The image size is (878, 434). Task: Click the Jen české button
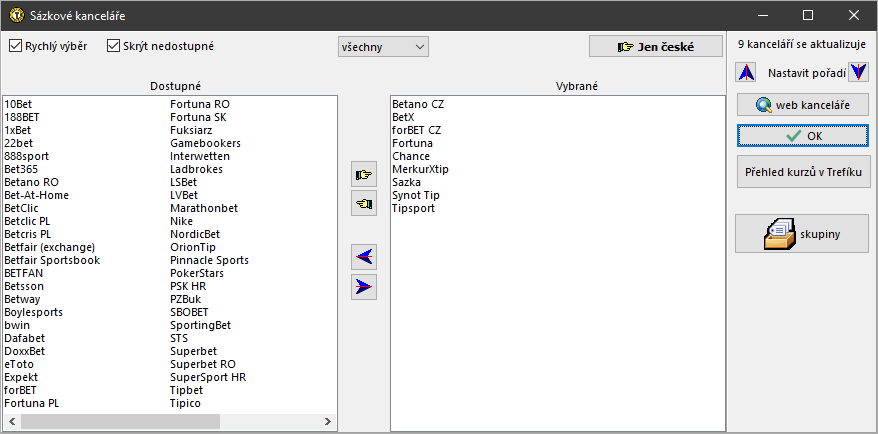656,46
